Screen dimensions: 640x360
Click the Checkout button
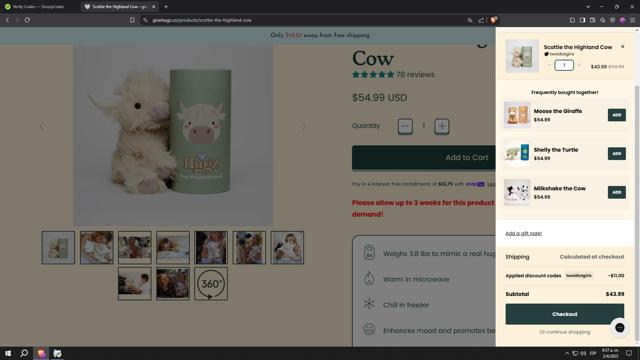click(564, 314)
